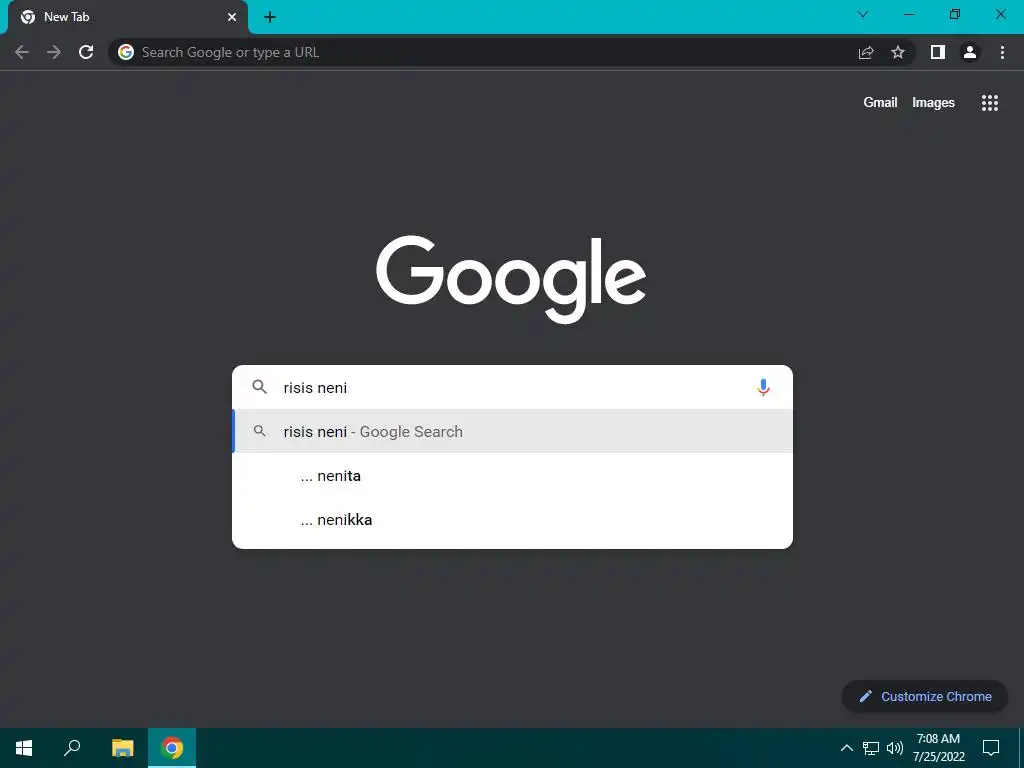
Task: Bookmark this tab with the star icon
Action: point(898,52)
